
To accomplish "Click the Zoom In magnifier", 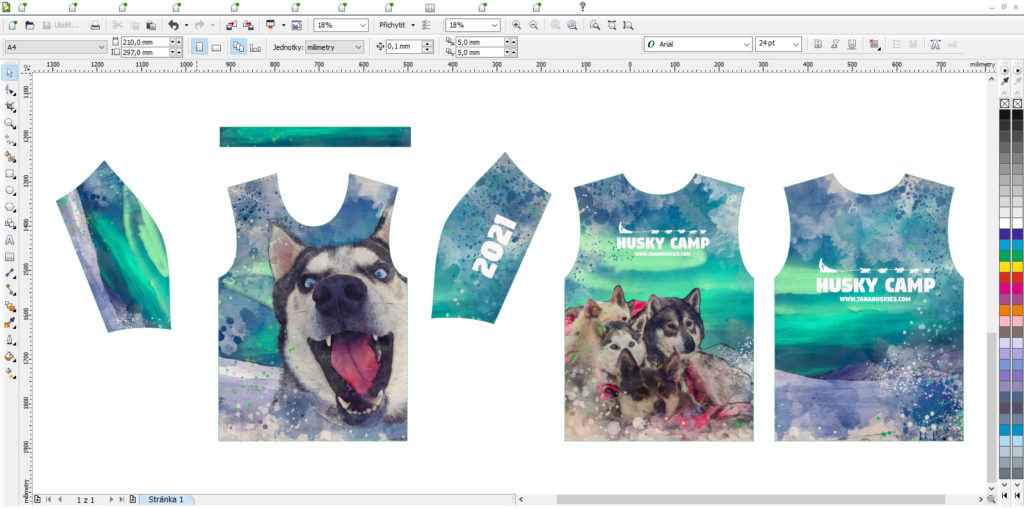I will coord(517,25).
